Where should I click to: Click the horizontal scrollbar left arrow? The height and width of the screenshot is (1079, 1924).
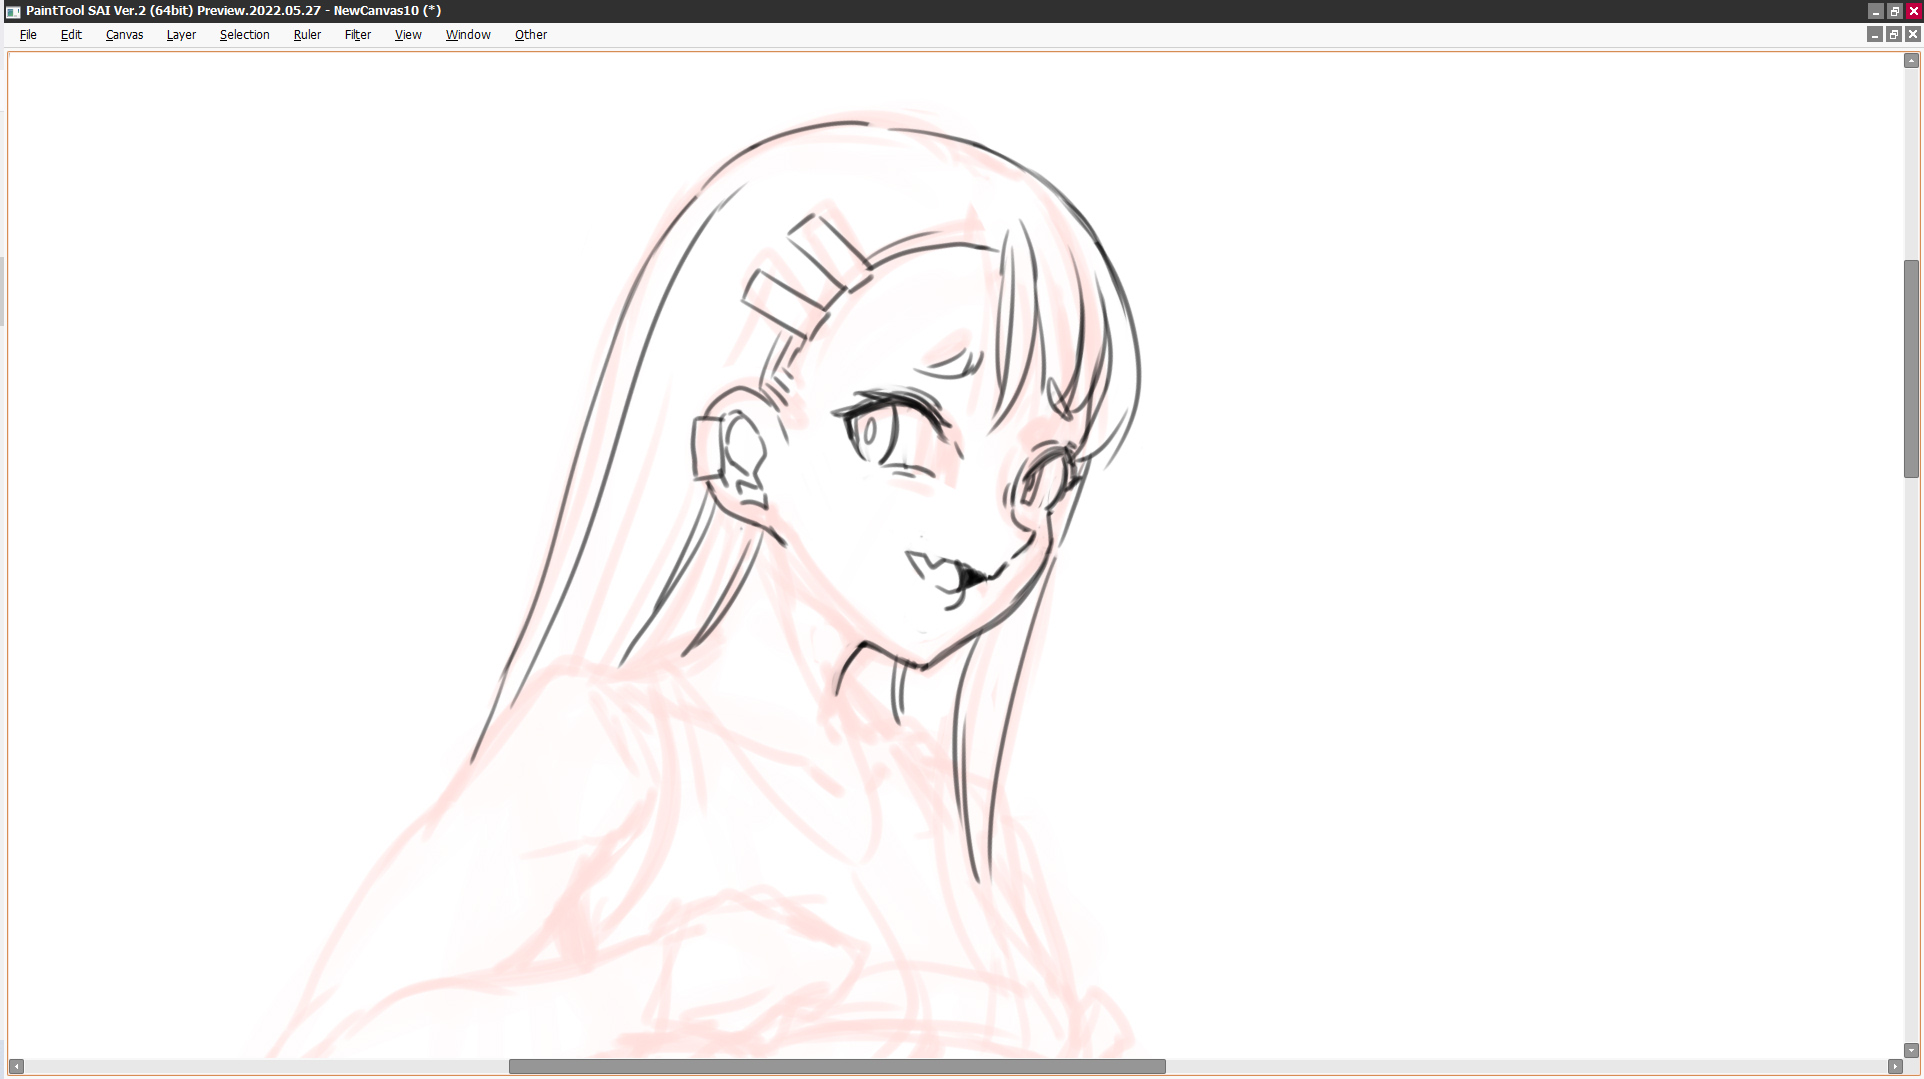16,1067
